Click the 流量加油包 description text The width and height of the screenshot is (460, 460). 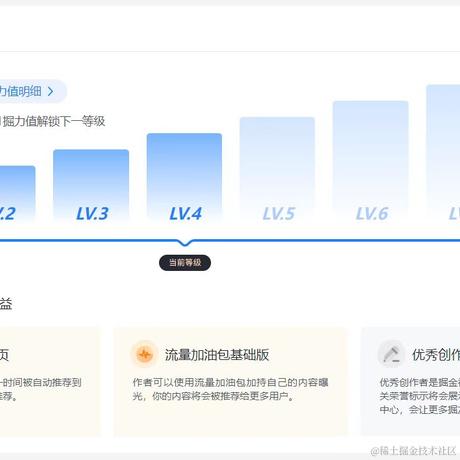[230, 389]
